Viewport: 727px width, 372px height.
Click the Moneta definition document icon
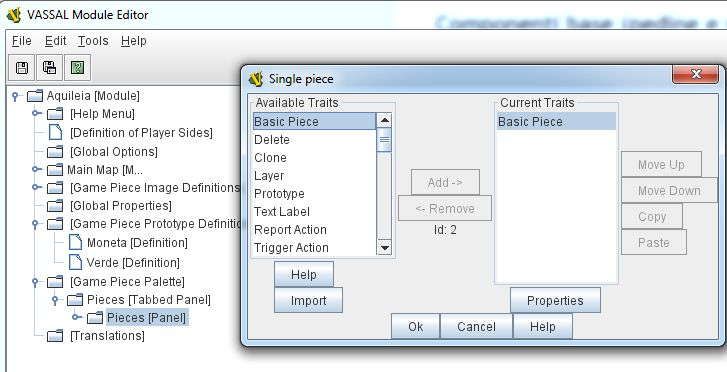tap(75, 242)
